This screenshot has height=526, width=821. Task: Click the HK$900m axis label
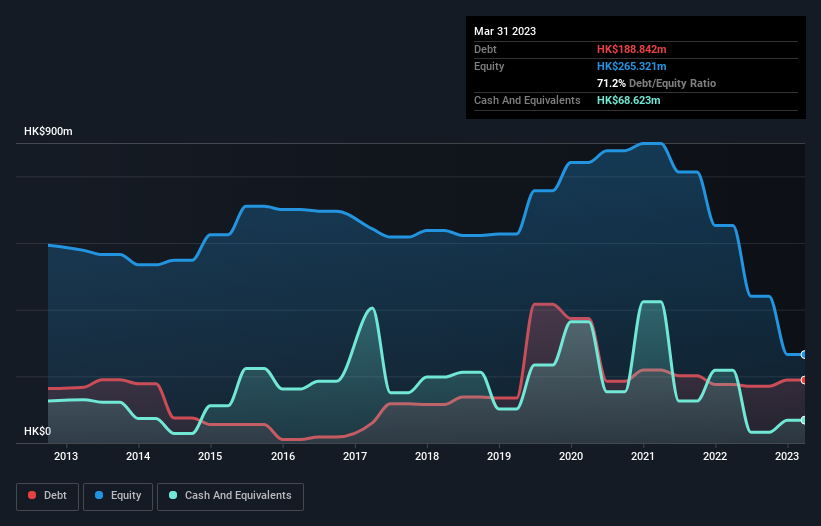48,131
